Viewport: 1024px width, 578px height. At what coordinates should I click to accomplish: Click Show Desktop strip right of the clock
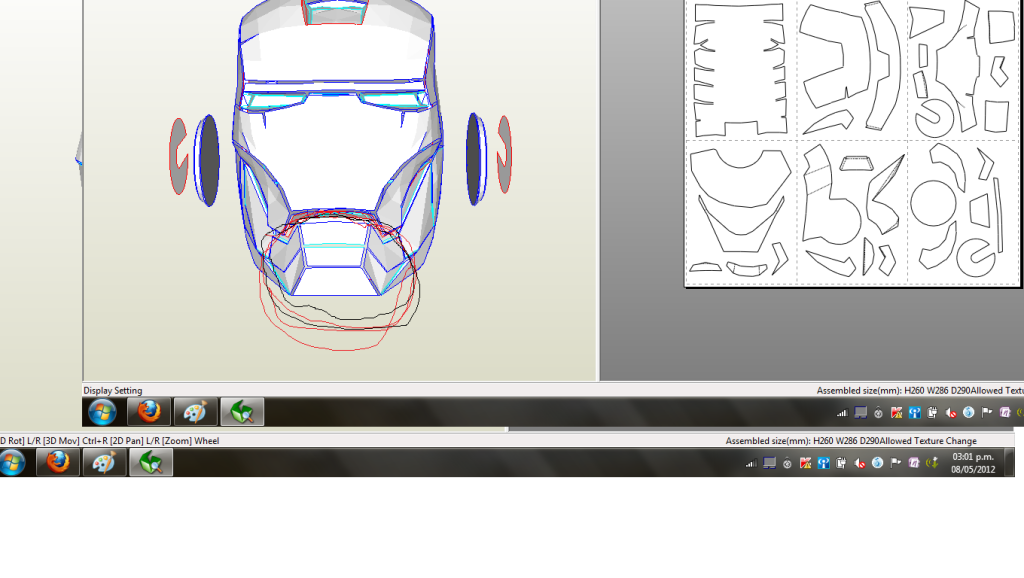pyautogui.click(x=1009, y=462)
